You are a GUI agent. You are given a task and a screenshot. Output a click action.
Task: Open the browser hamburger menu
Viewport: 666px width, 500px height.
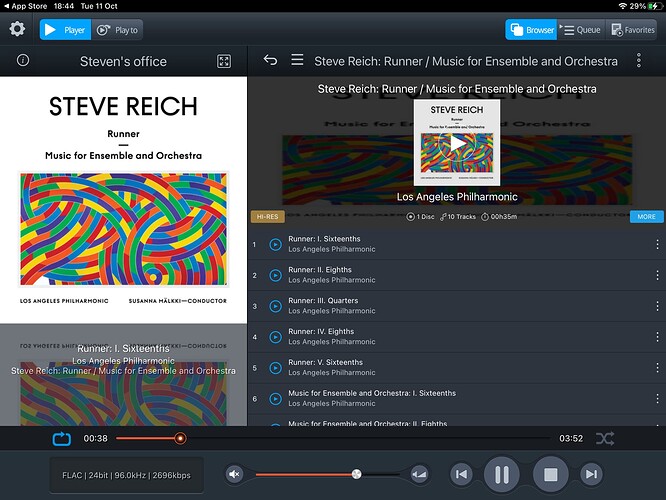pos(297,59)
